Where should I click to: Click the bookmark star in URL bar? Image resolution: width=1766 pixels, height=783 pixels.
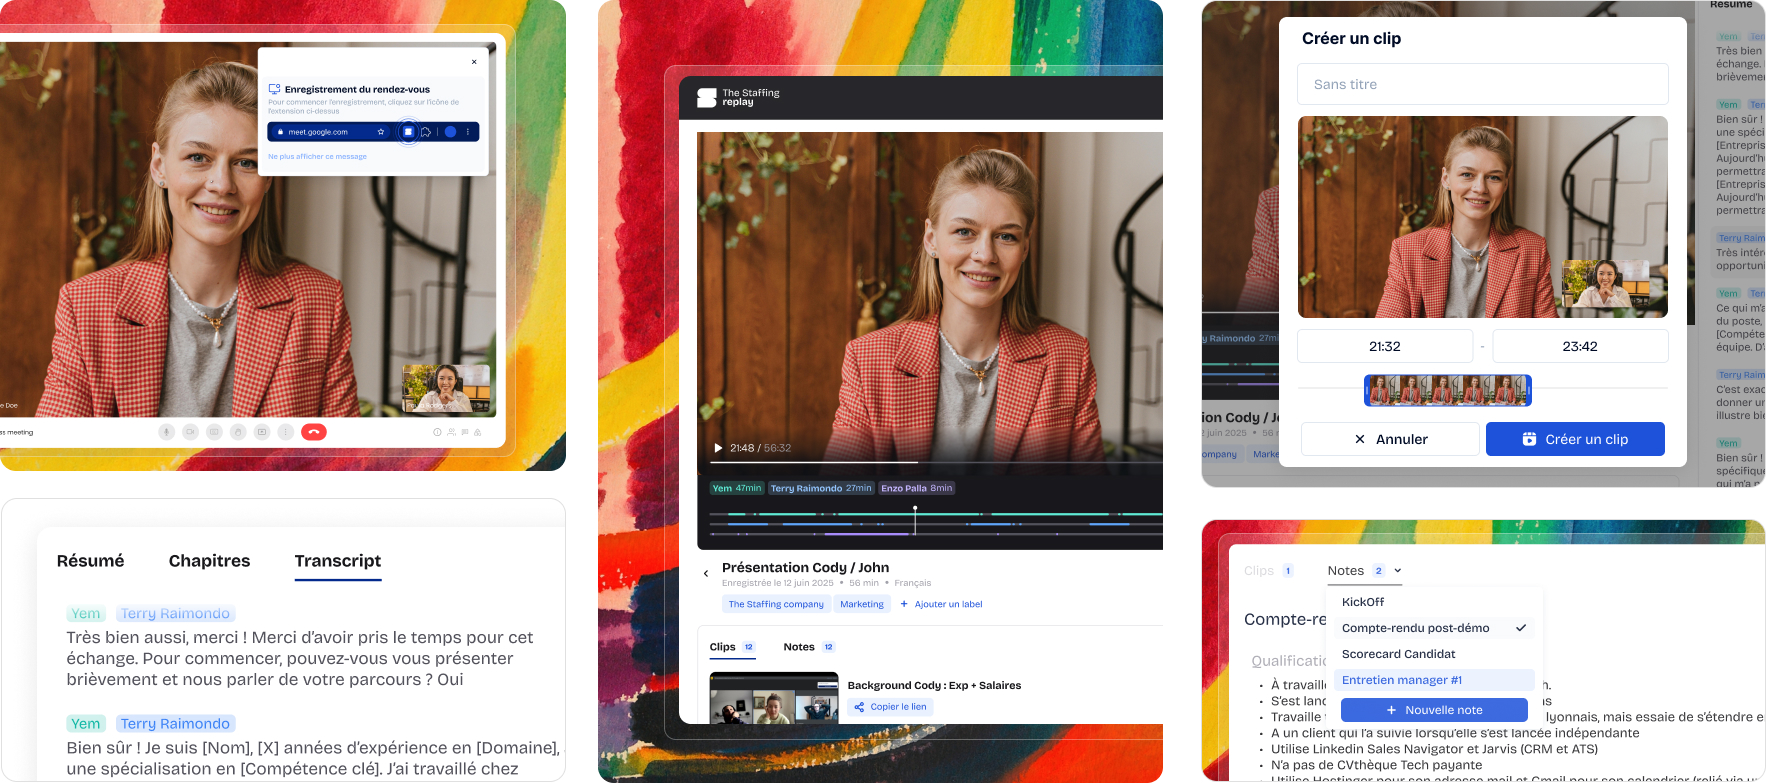[381, 132]
